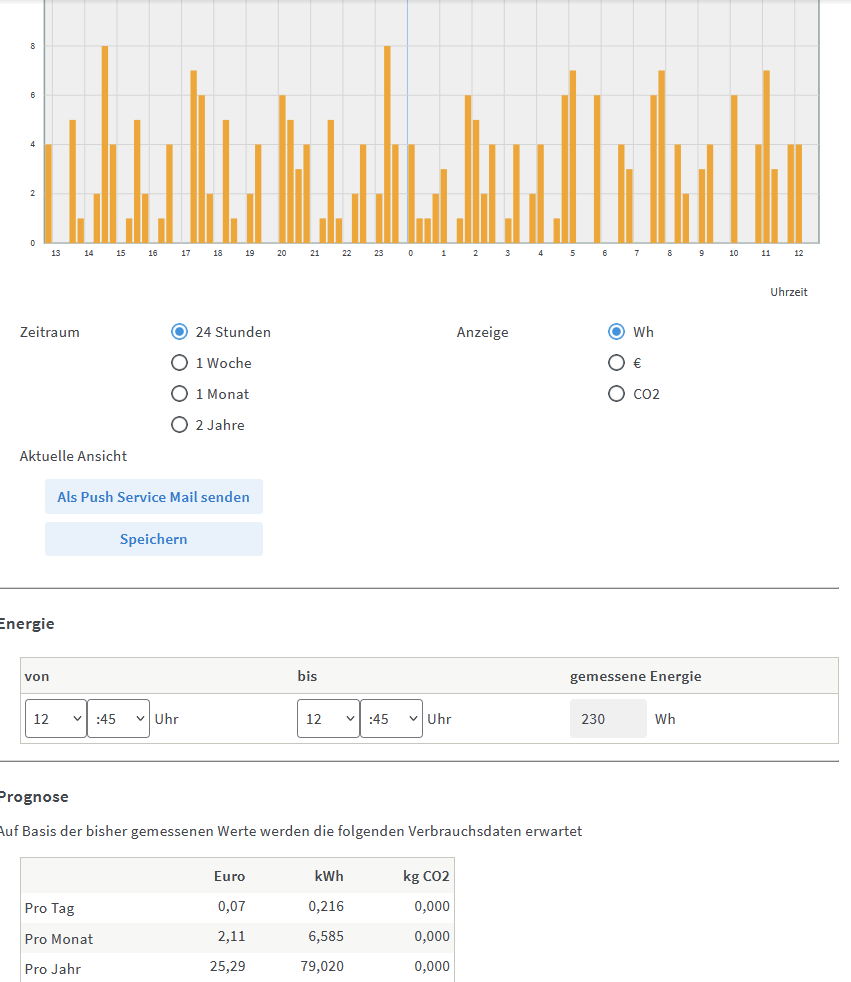
Task: Switch period to 2 Jahre
Action: [x=179, y=425]
